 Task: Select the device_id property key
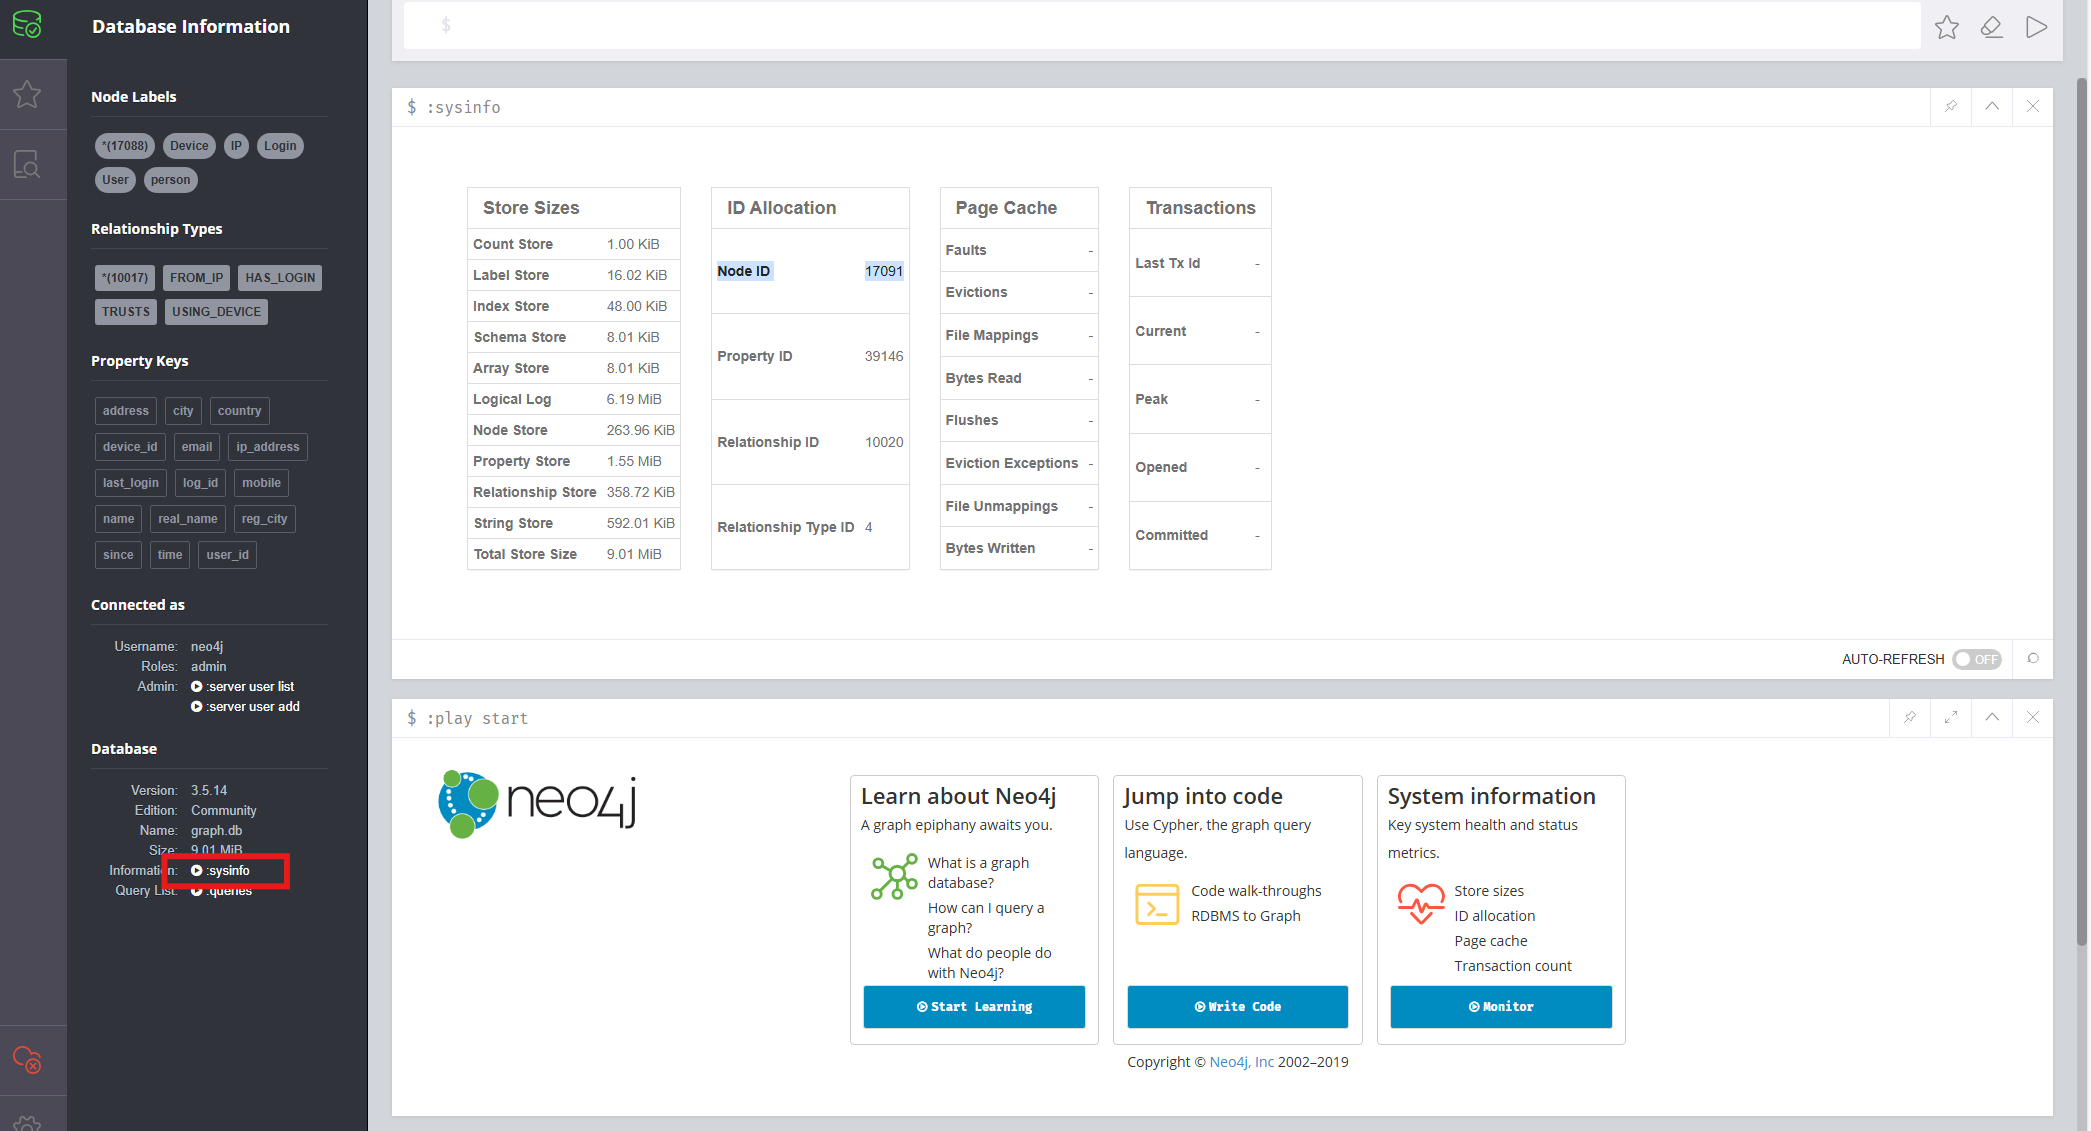coord(130,447)
